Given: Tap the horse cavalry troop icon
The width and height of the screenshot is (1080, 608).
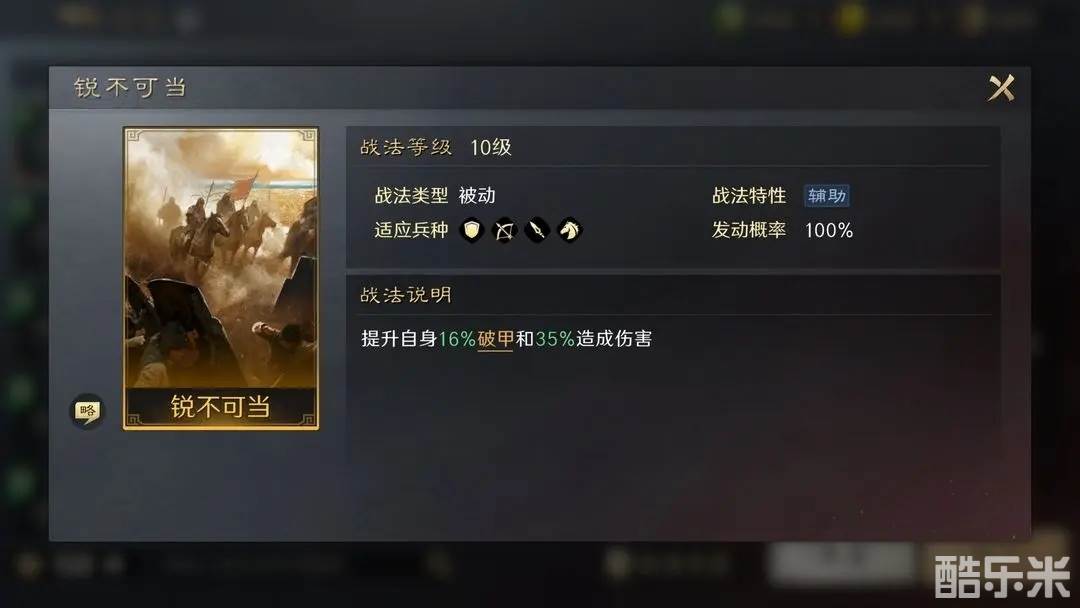Looking at the screenshot, I should click(570, 230).
